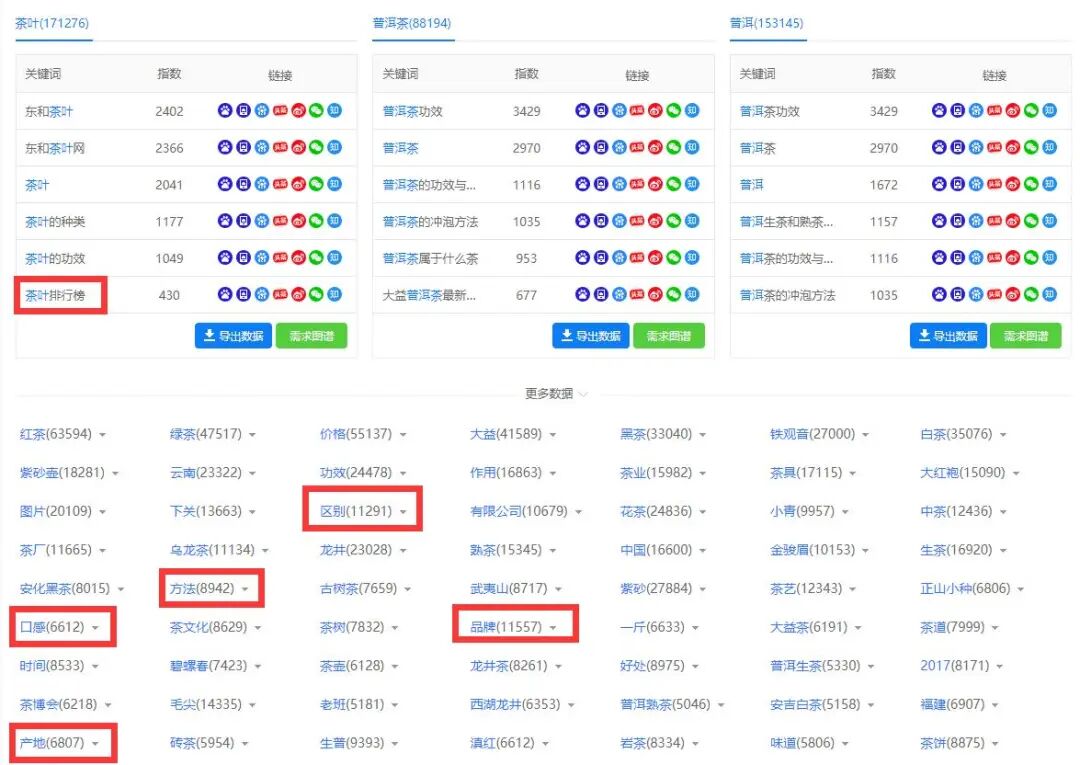The image size is (1080, 765).
Task: Select the 普洱(153145) tab
Action: (767, 23)
